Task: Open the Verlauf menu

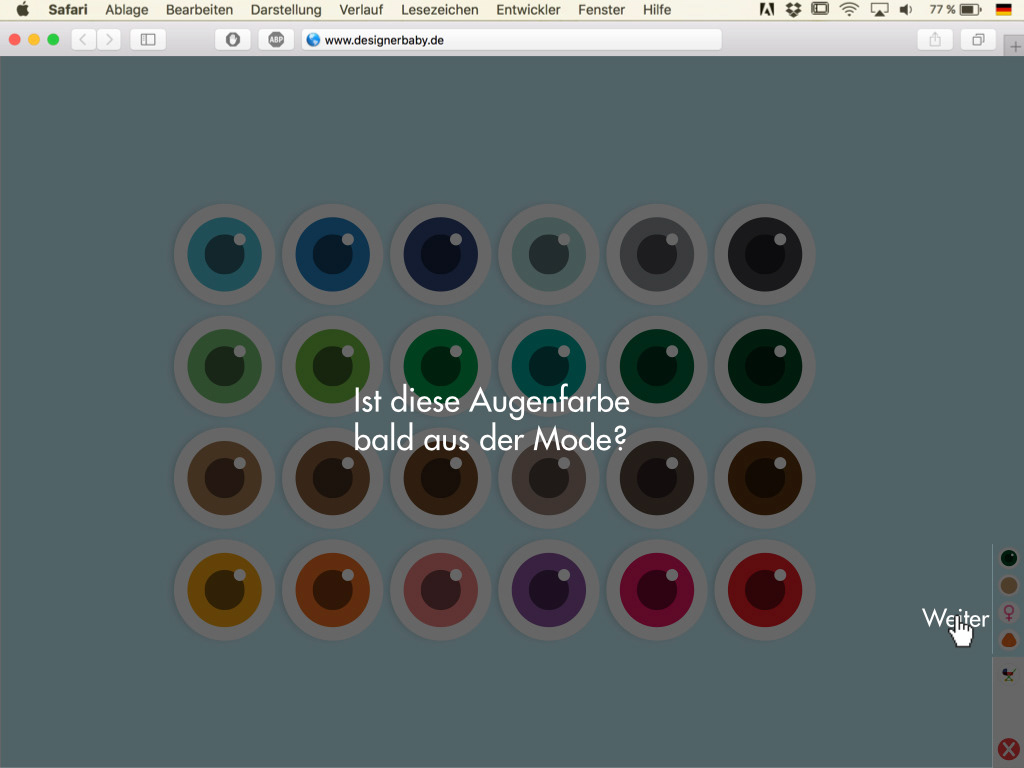Action: [x=361, y=10]
